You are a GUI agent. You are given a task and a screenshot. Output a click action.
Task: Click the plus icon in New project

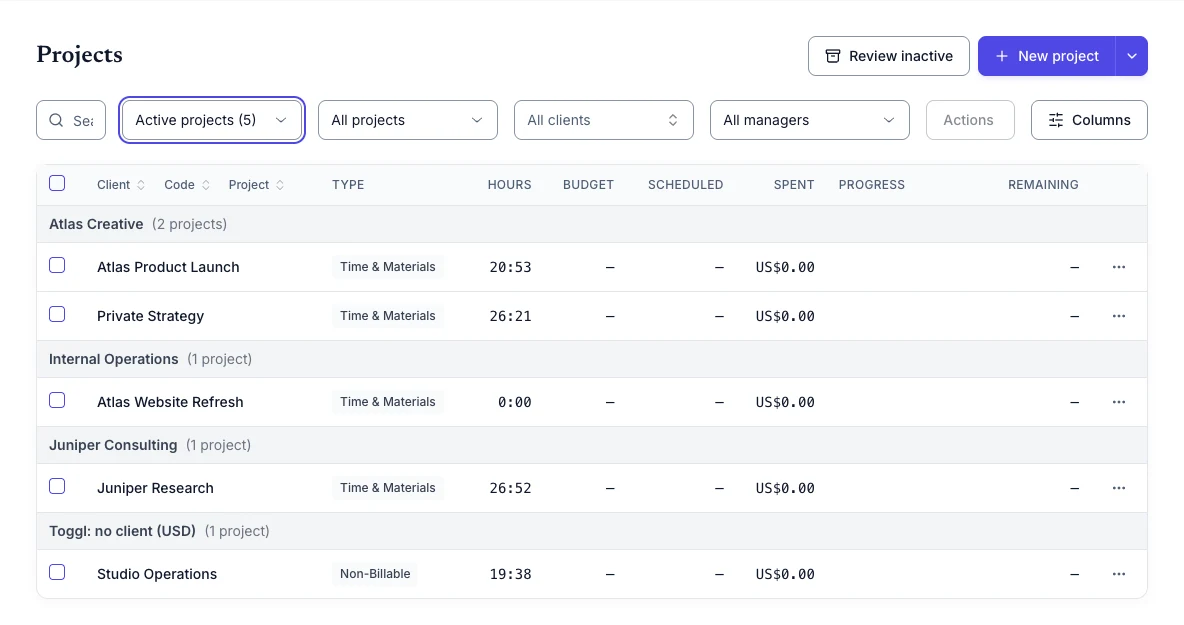click(1001, 56)
